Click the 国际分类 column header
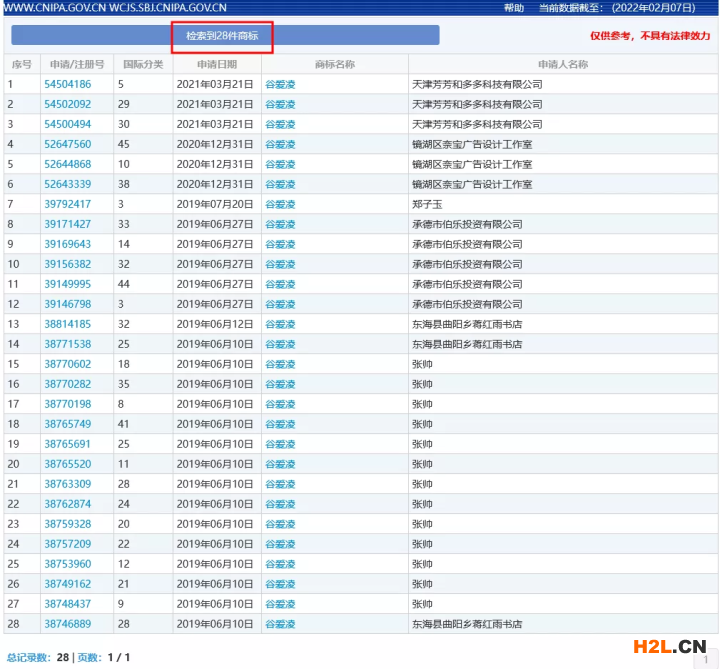This screenshot has height=669, width=720. pyautogui.click(x=142, y=64)
